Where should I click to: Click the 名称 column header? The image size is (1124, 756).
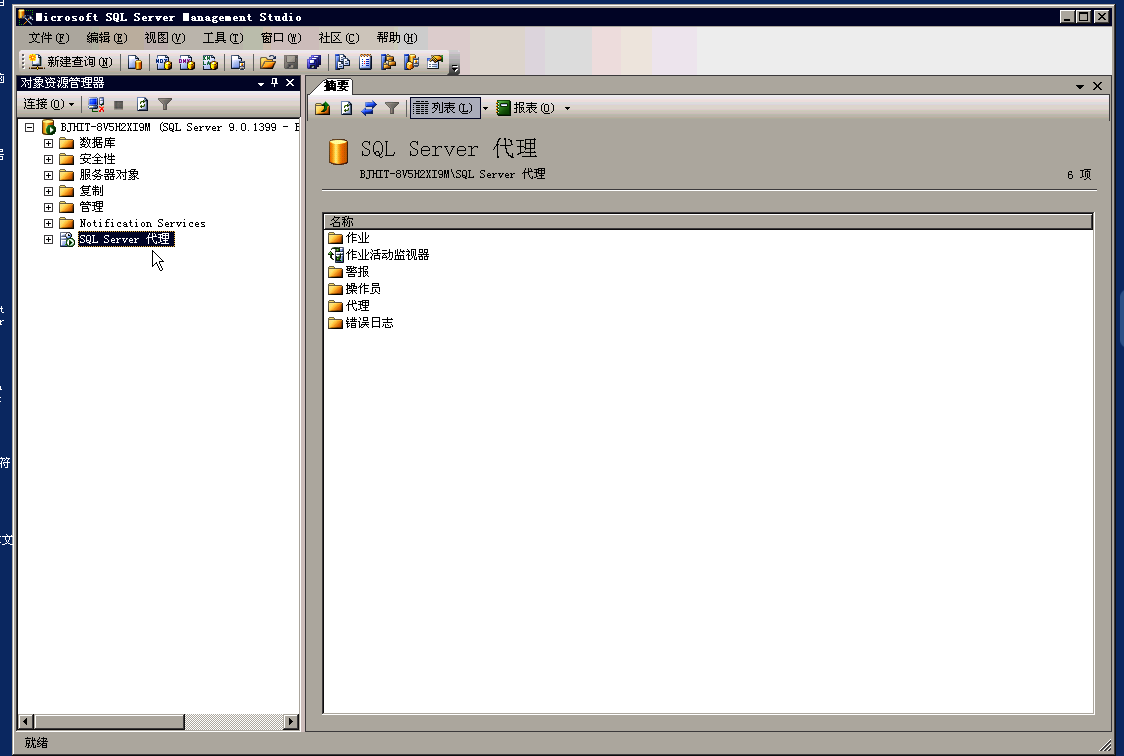[x=708, y=221]
